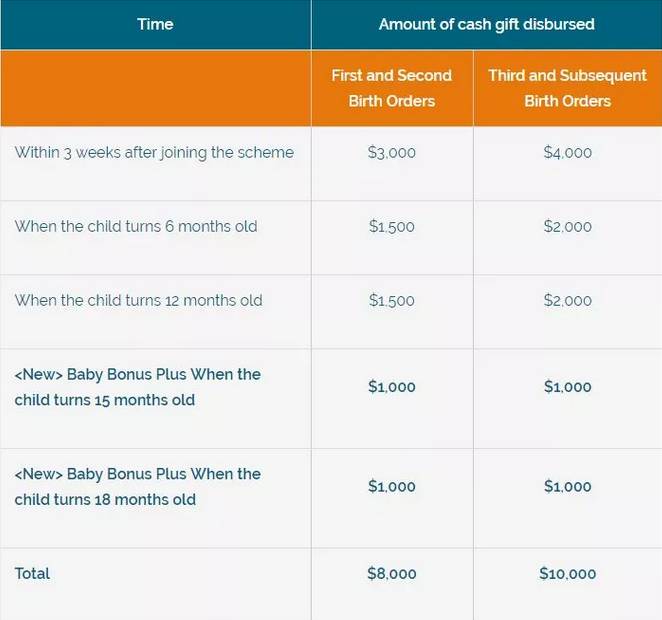
Task: Click $2,000 in the 6 months row
Action: pos(567,226)
